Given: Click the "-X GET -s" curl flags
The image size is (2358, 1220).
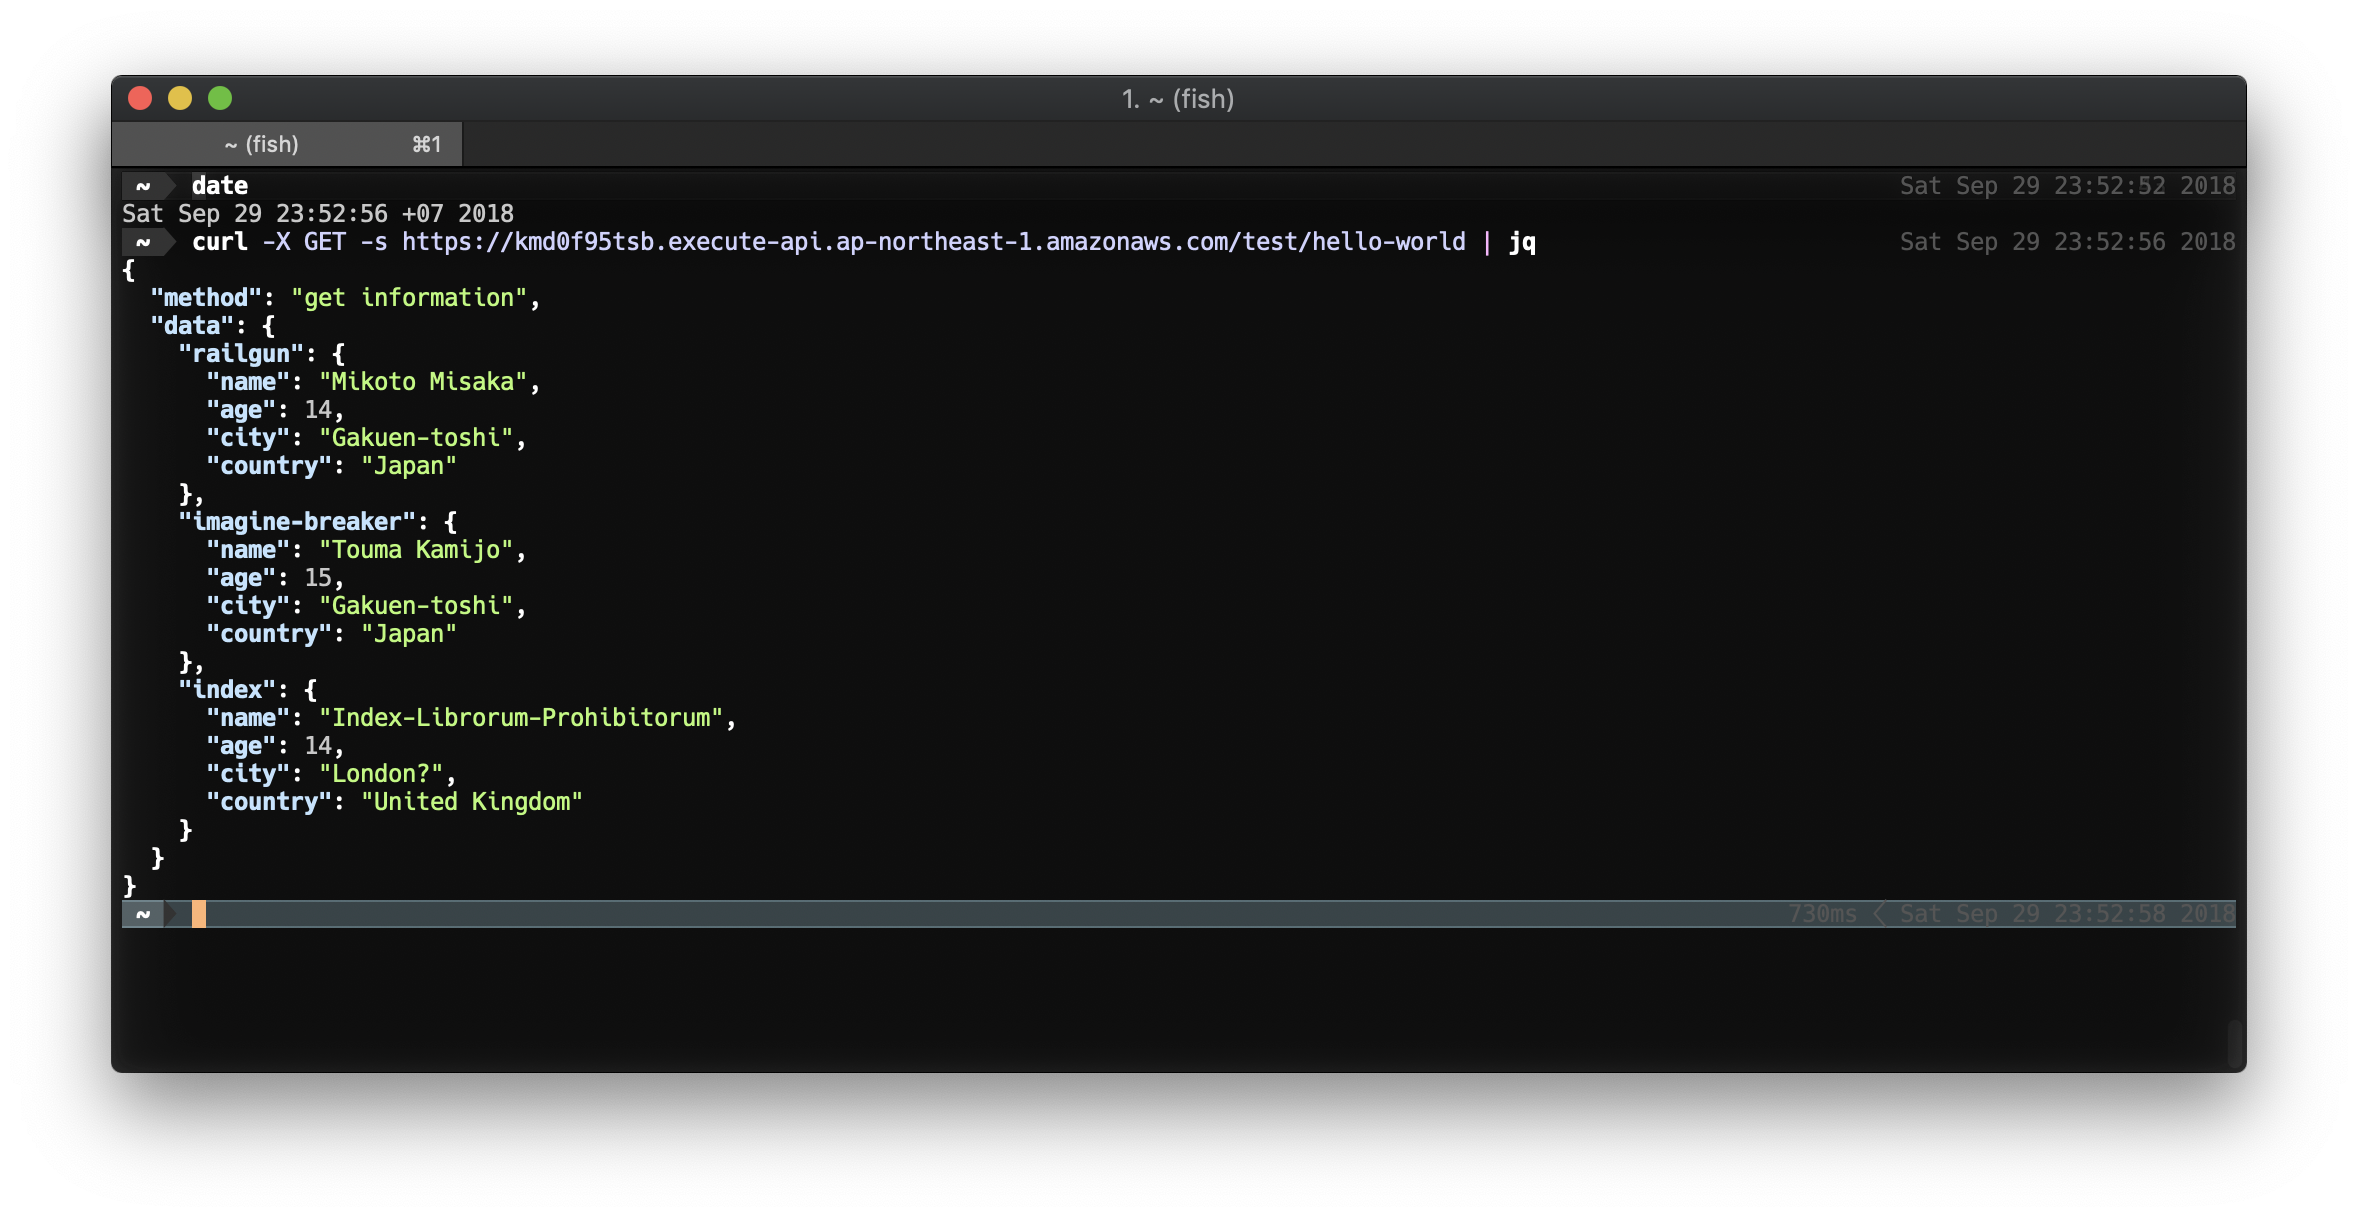Looking at the screenshot, I should point(325,242).
